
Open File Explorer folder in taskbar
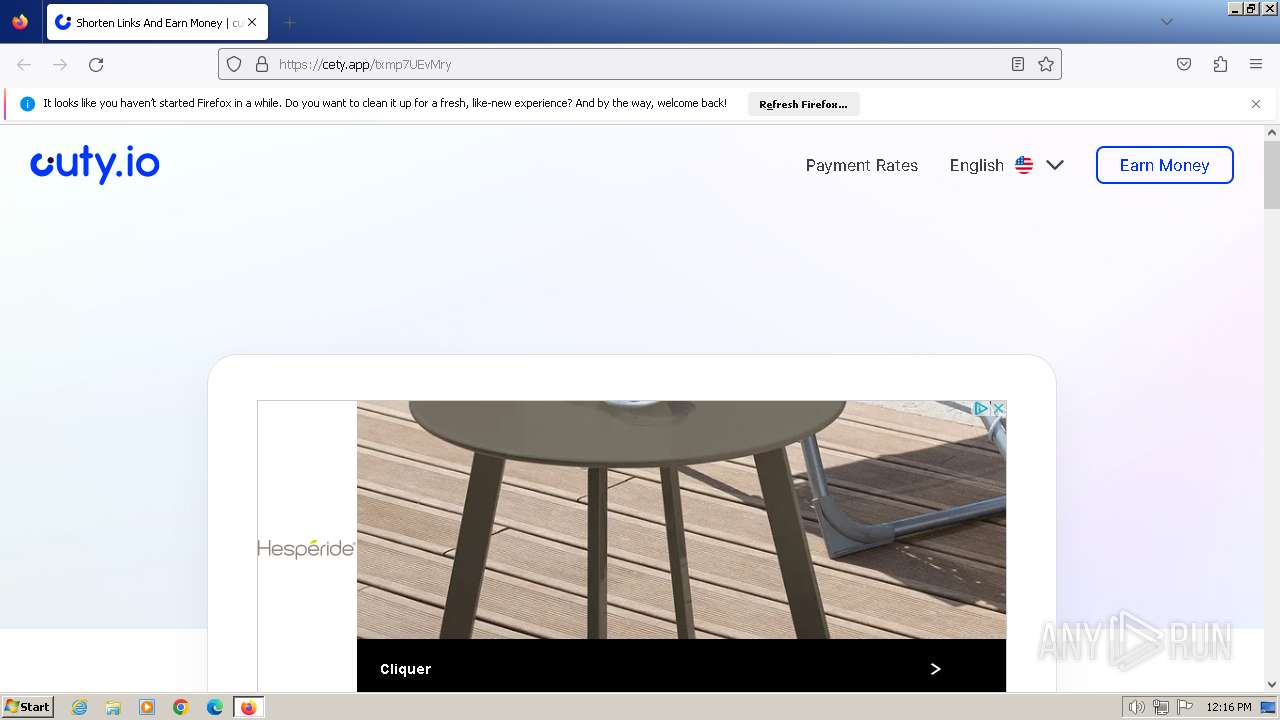113,707
